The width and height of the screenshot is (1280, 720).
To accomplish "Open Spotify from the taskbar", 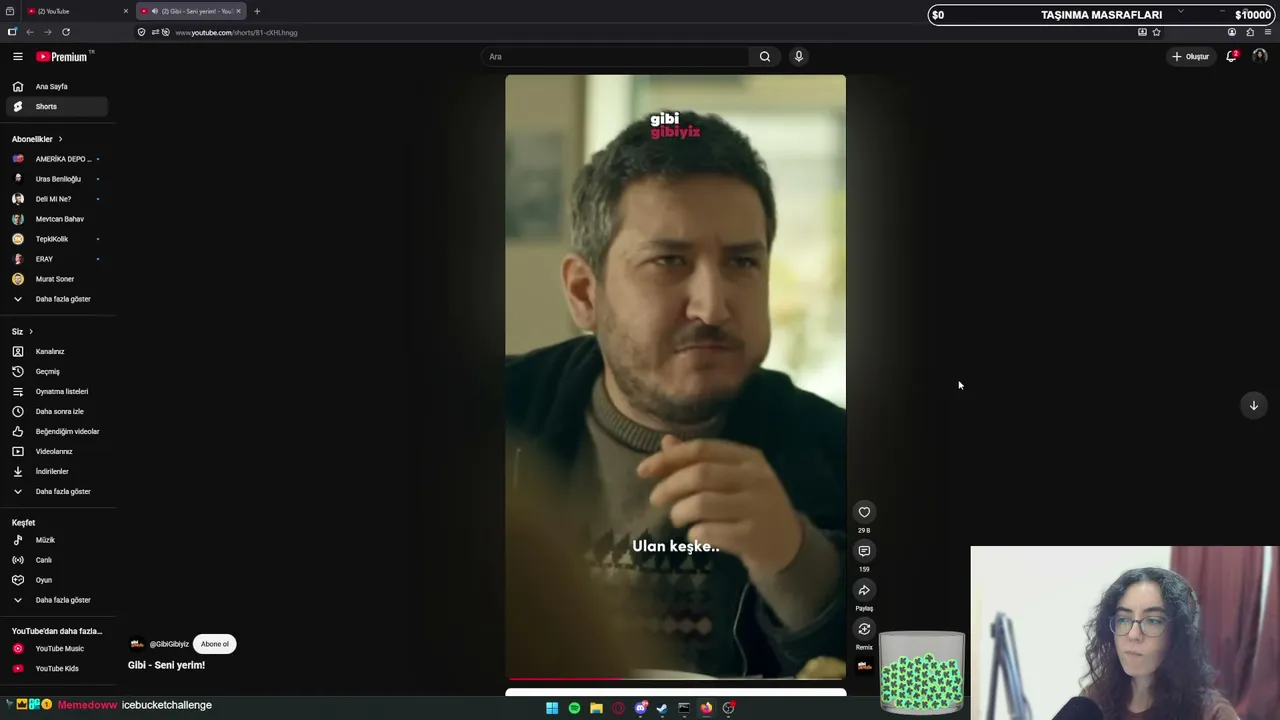I will pos(574,708).
